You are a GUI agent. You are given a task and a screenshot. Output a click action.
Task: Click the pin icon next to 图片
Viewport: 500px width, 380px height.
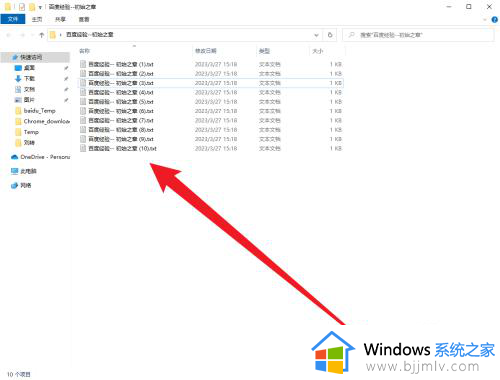66,100
